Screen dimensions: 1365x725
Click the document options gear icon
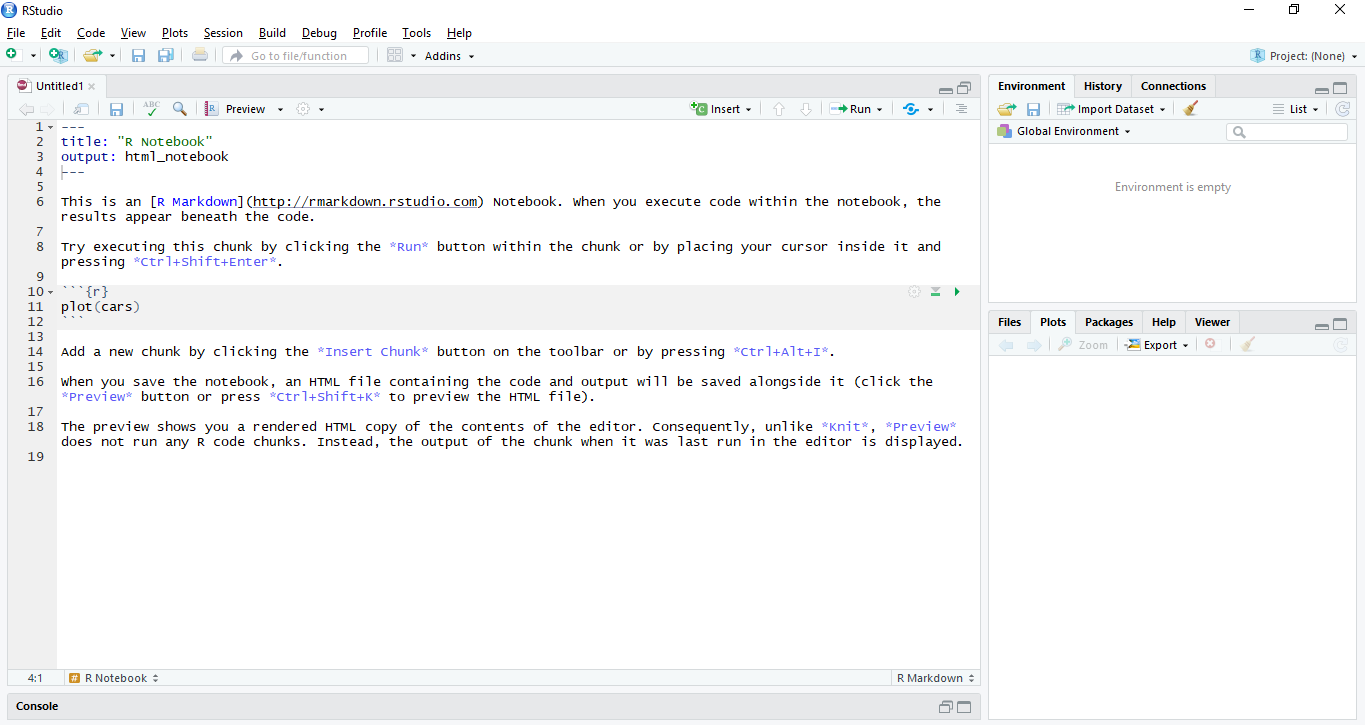click(x=303, y=109)
